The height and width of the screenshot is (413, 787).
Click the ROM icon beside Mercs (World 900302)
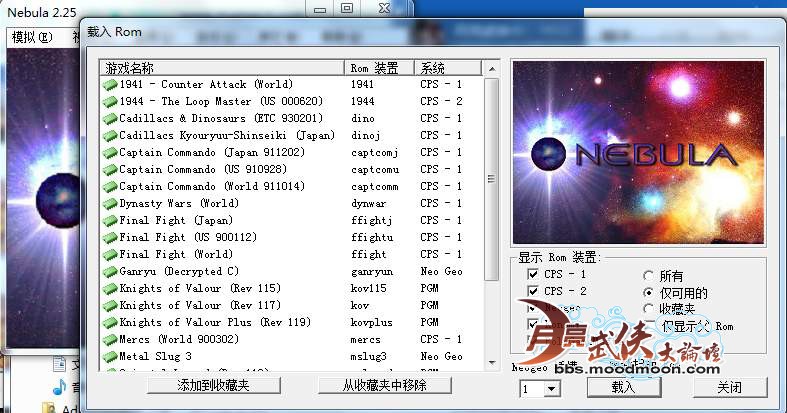(110, 340)
